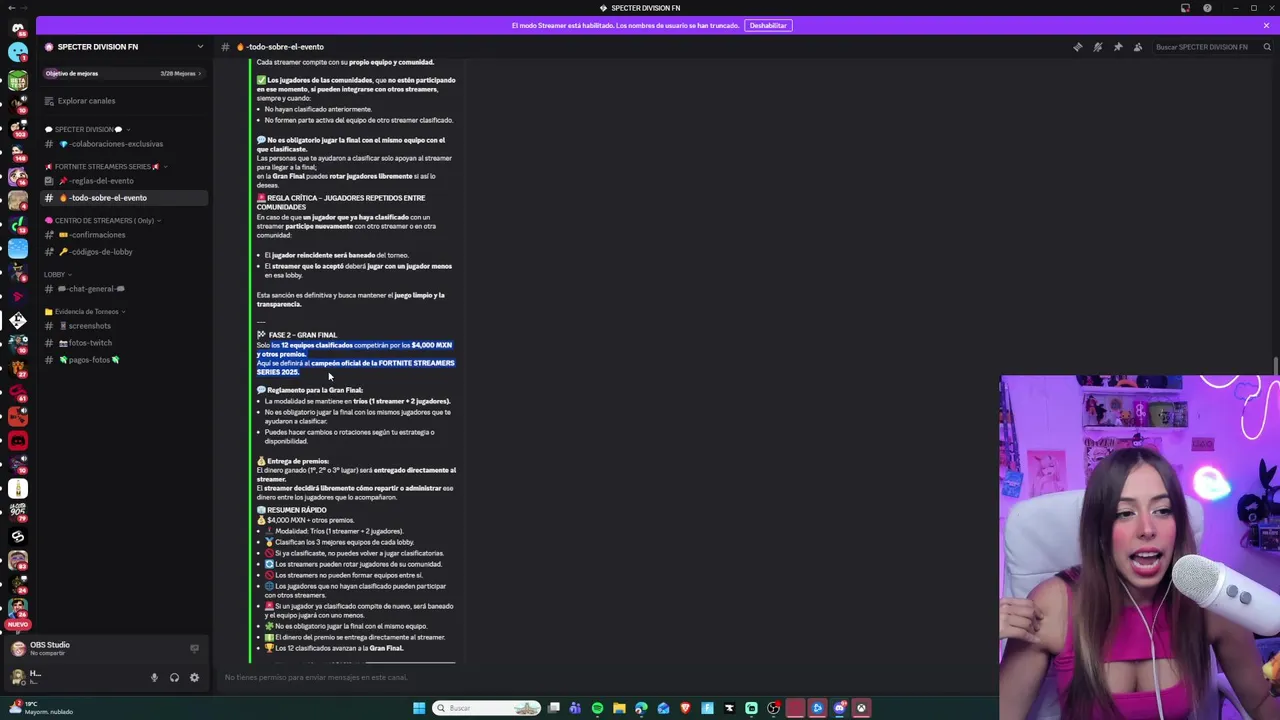Open Microsoft Edge from the taskbar
This screenshot has height=720, width=1280.
(641, 708)
